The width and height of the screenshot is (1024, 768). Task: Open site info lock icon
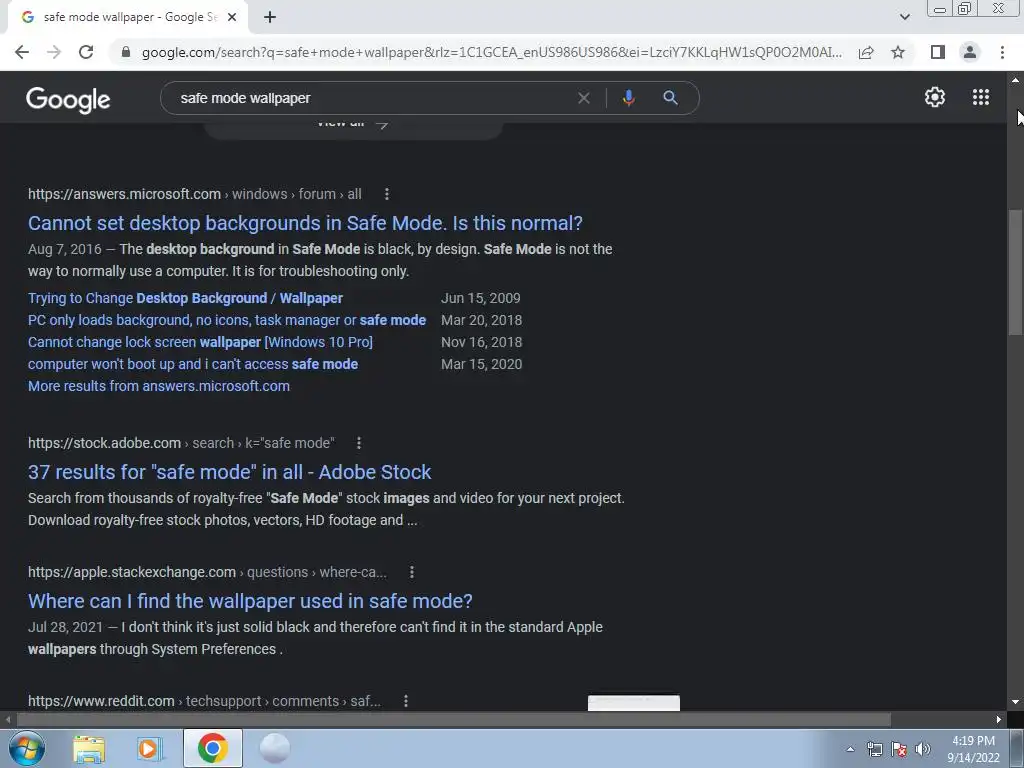(x=126, y=52)
